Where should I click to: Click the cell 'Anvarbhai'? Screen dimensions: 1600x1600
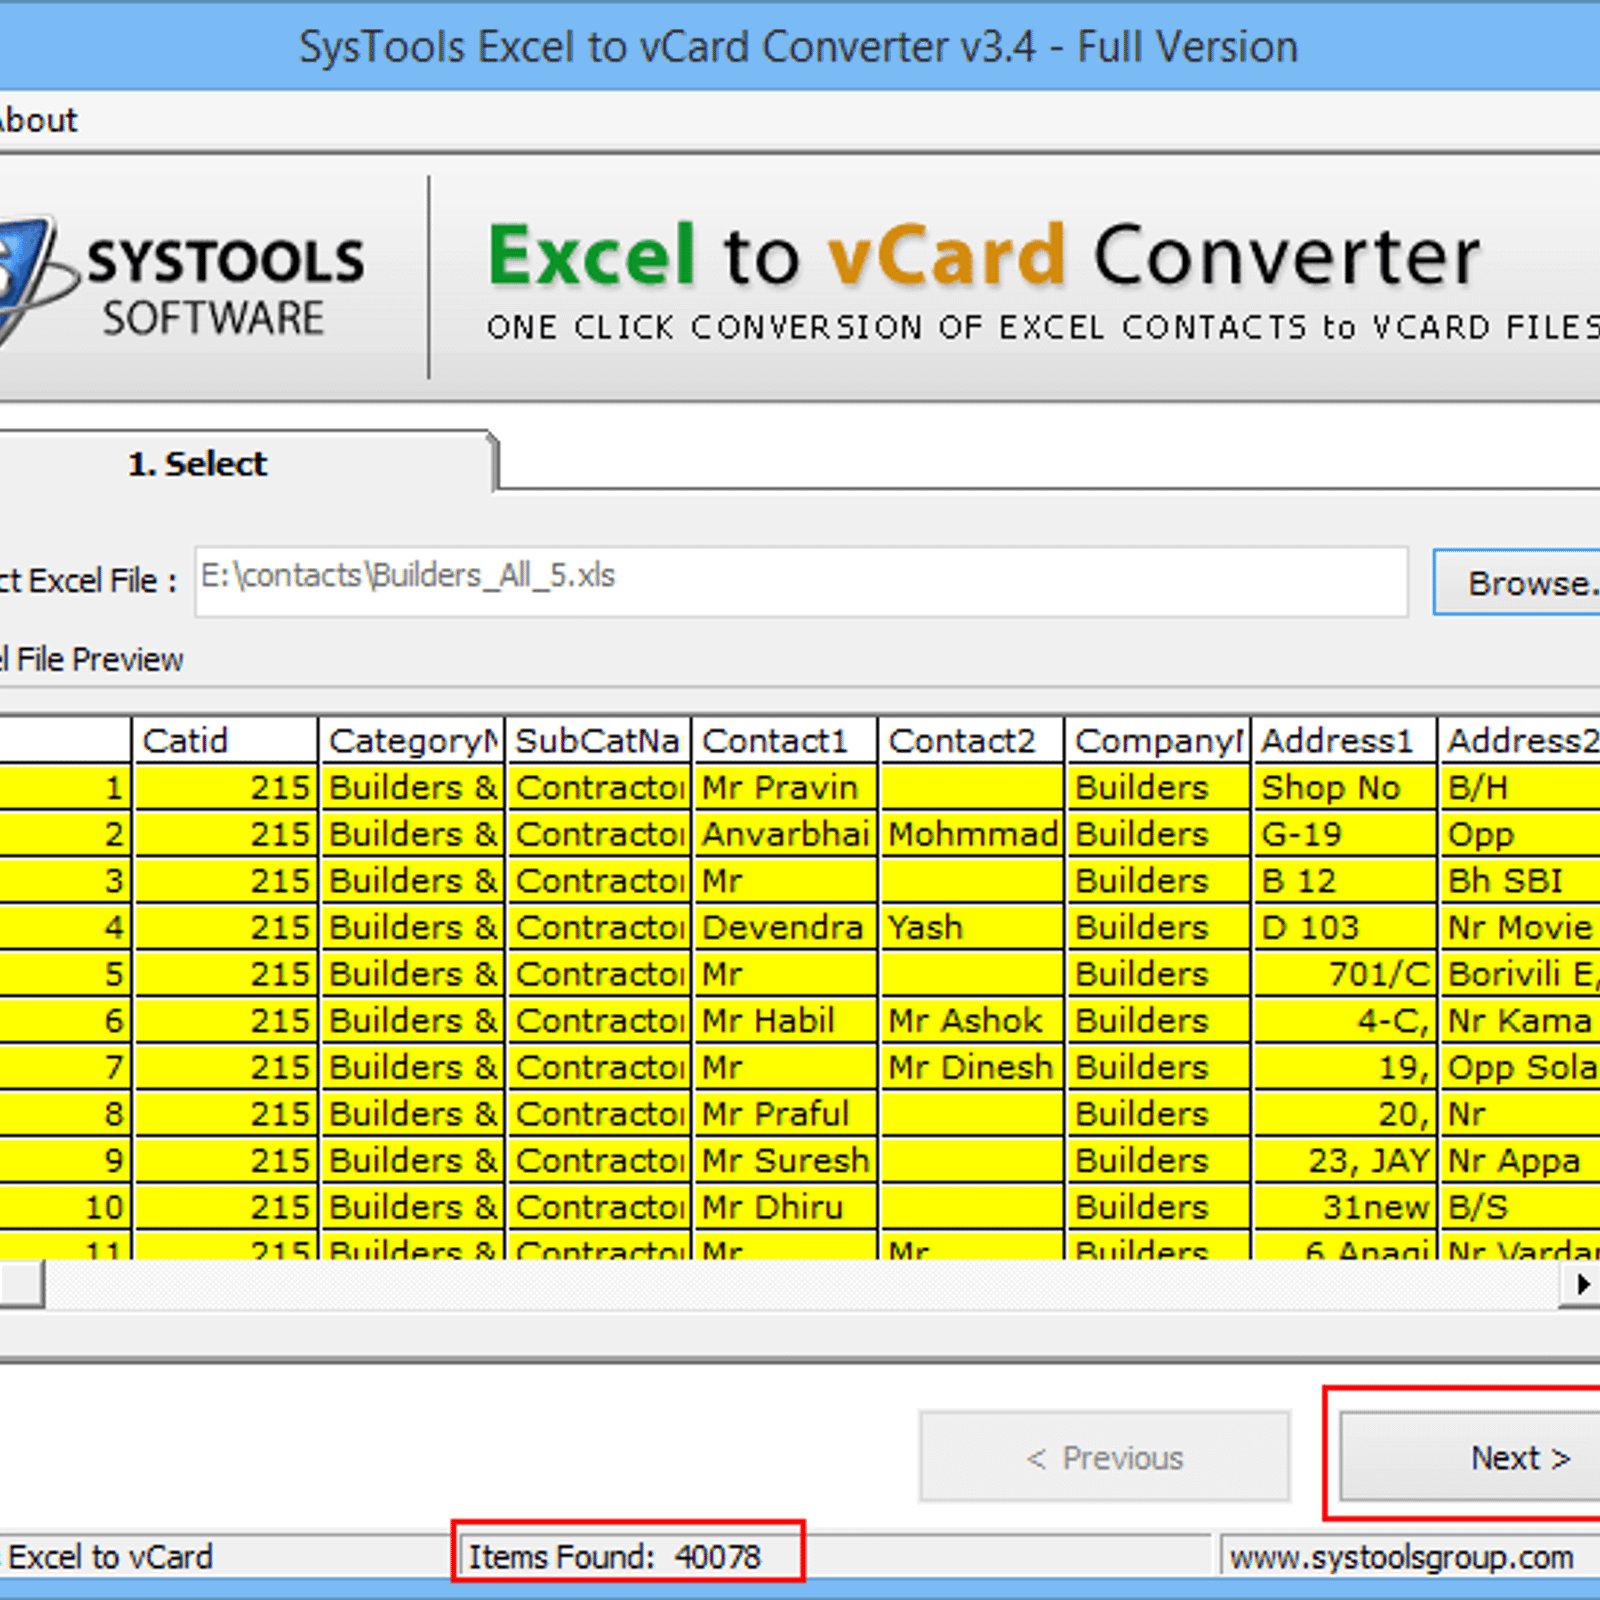pyautogui.click(x=785, y=834)
